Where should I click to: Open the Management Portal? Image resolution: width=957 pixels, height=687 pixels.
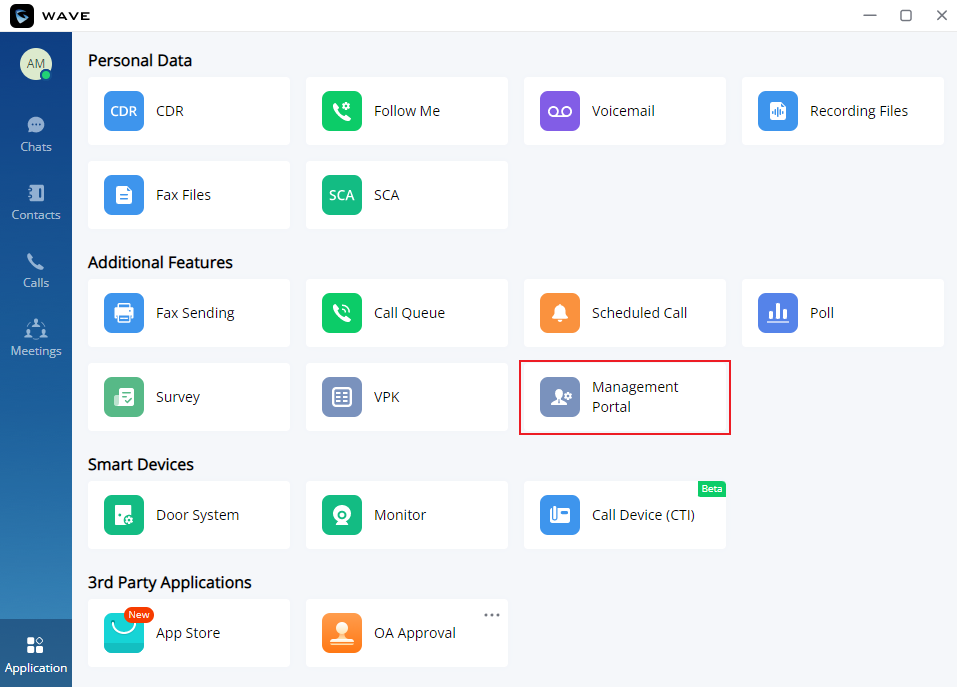click(x=624, y=397)
